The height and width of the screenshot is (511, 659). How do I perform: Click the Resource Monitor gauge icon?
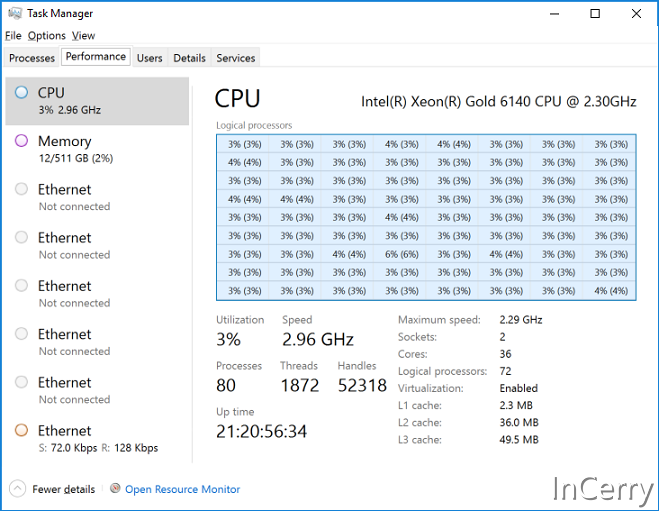[115, 489]
